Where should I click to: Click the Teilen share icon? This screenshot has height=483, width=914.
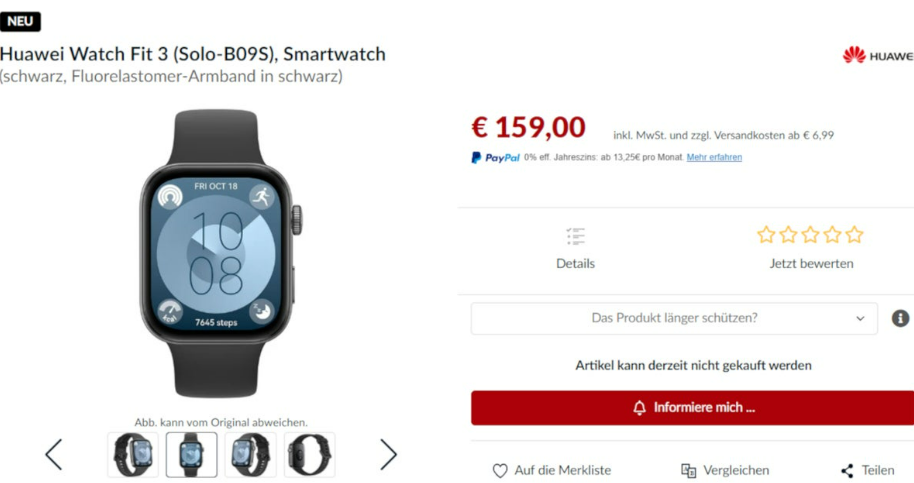(x=847, y=471)
